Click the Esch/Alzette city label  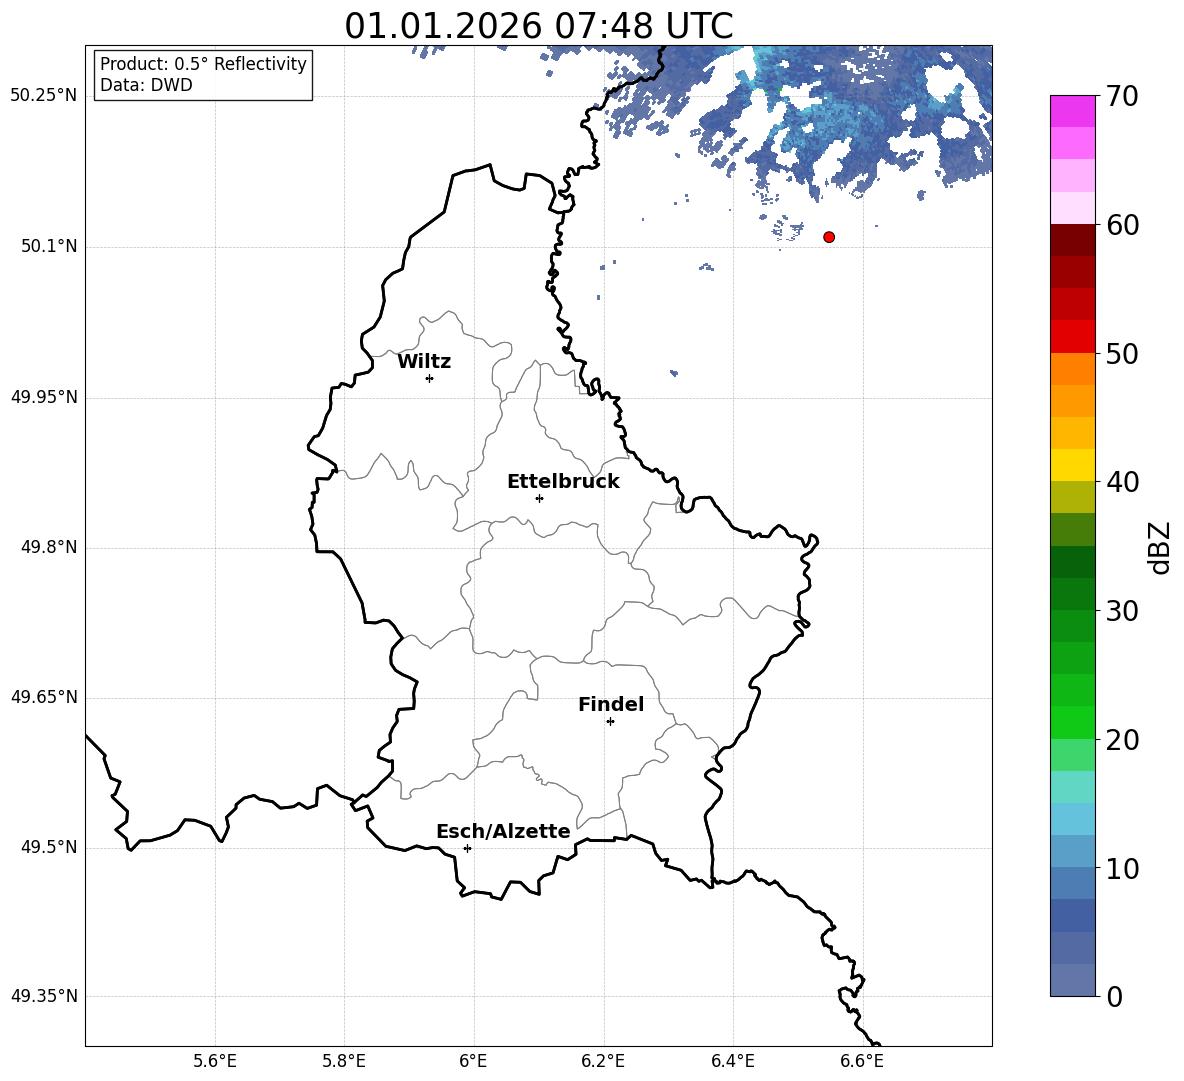click(503, 831)
